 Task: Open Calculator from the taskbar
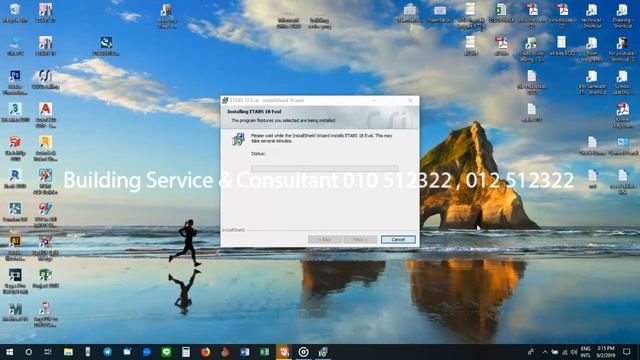[186, 352]
